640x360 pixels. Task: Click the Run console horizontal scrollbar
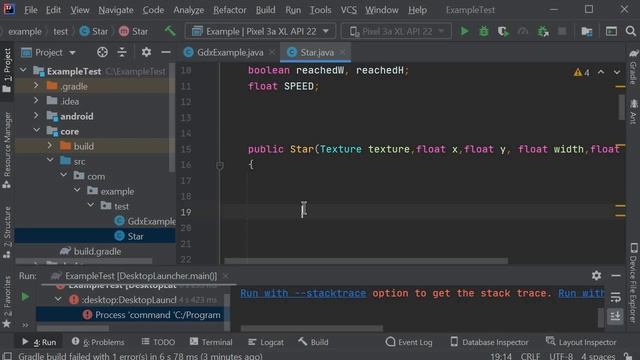point(312,328)
